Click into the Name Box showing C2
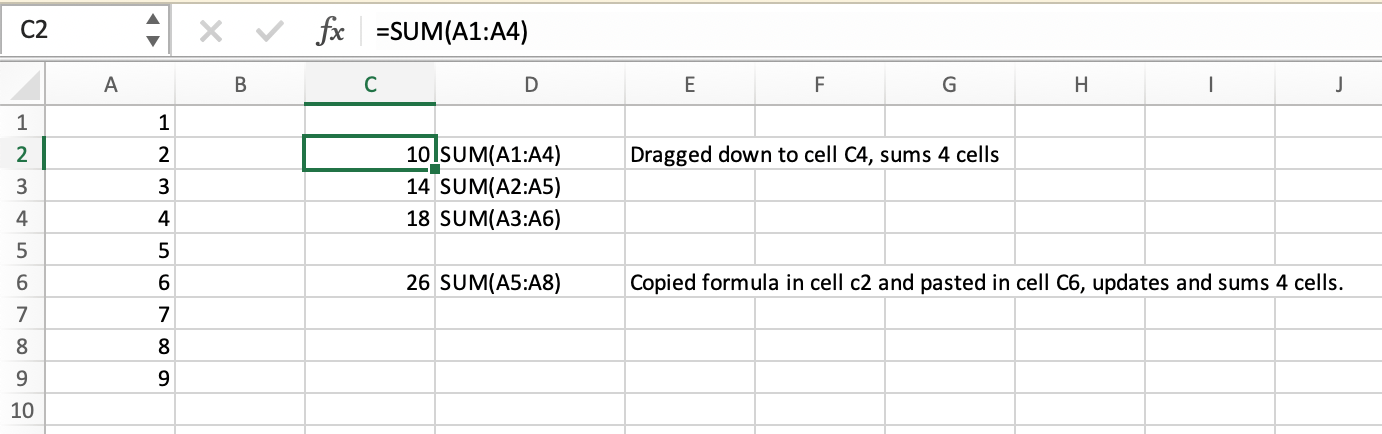The image size is (1382, 434). 70,32
